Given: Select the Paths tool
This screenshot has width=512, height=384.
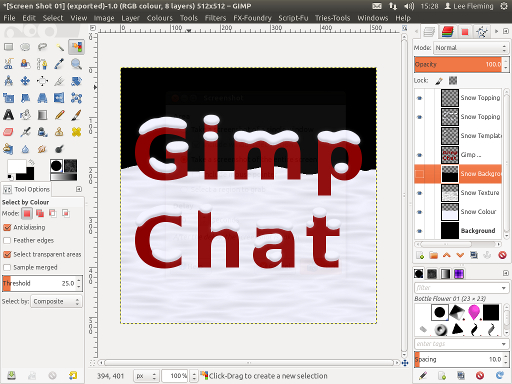Looking at the screenshot, I should click(42, 64).
